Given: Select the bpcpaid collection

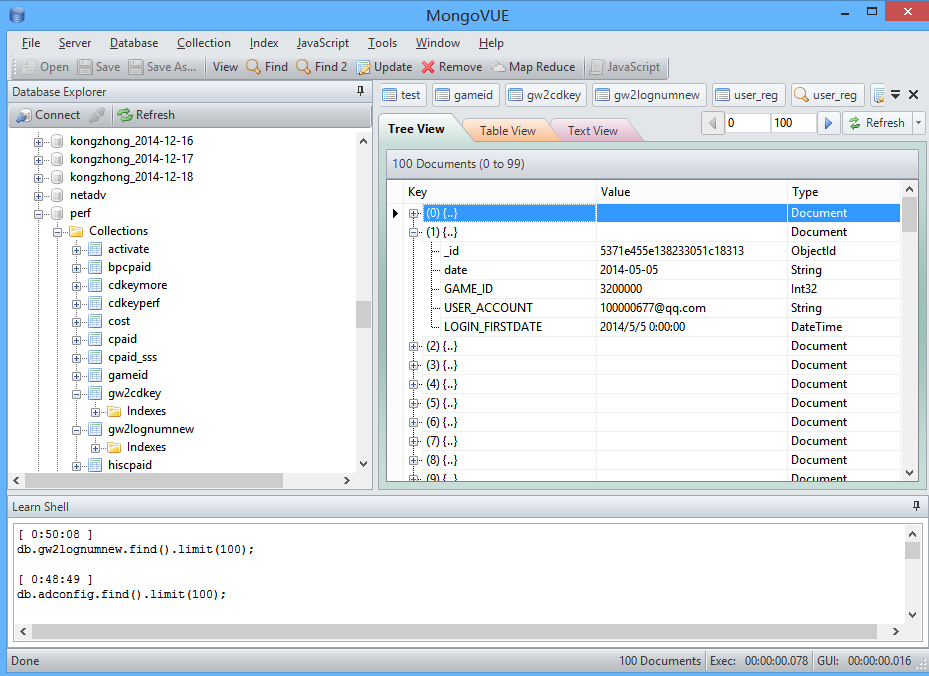Looking at the screenshot, I should tap(129, 267).
